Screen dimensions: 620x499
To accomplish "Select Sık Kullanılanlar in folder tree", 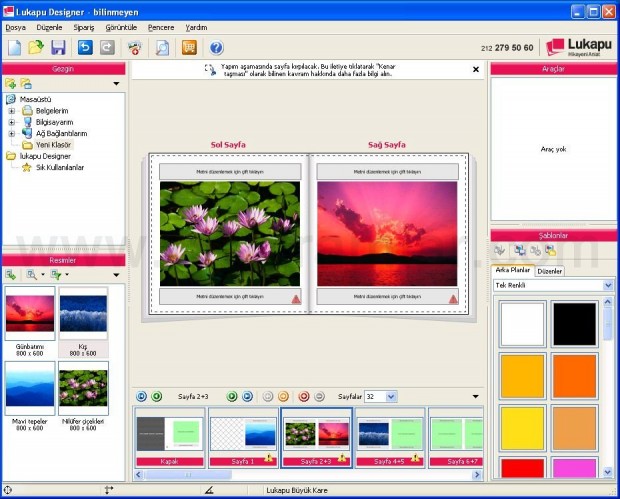I will 60,168.
